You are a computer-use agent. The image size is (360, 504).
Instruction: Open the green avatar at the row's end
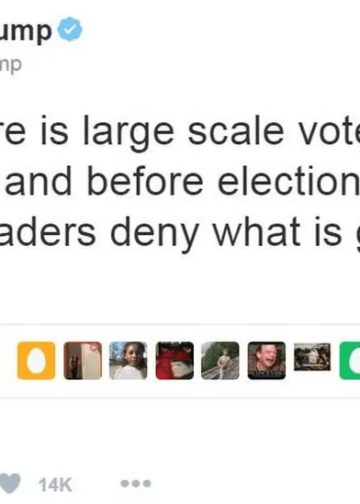pyautogui.click(x=350, y=360)
